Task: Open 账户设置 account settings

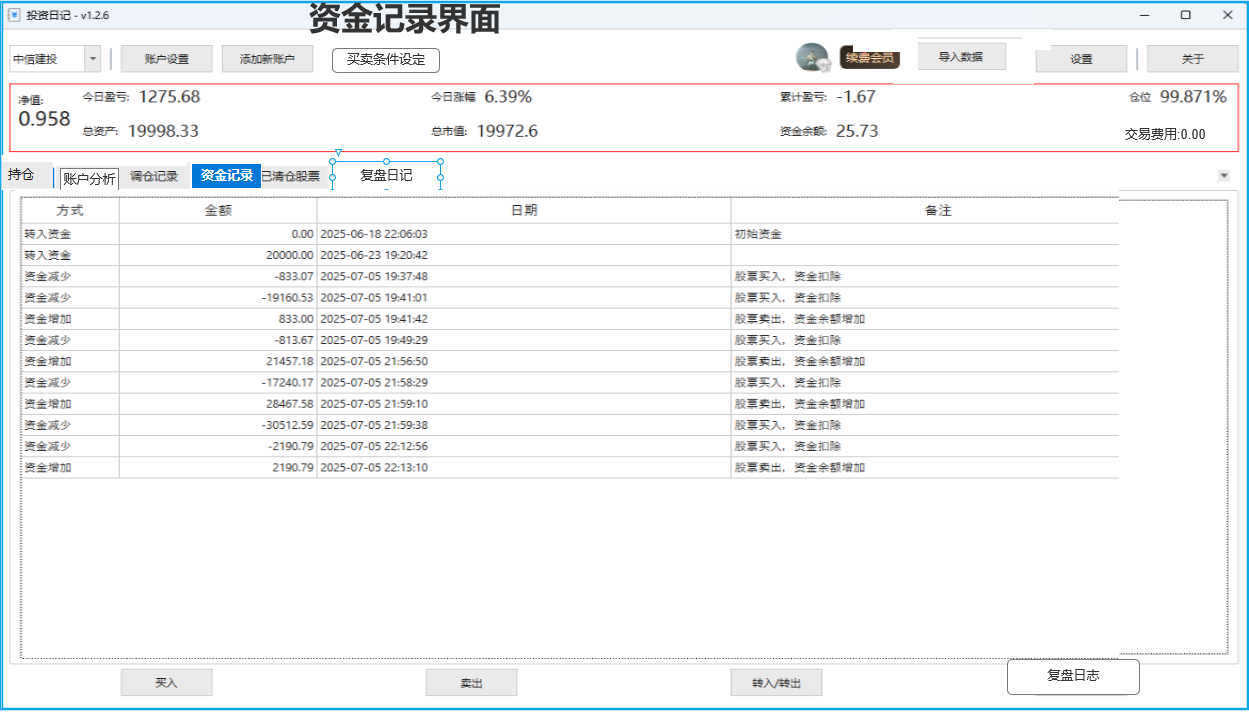Action: [166, 58]
